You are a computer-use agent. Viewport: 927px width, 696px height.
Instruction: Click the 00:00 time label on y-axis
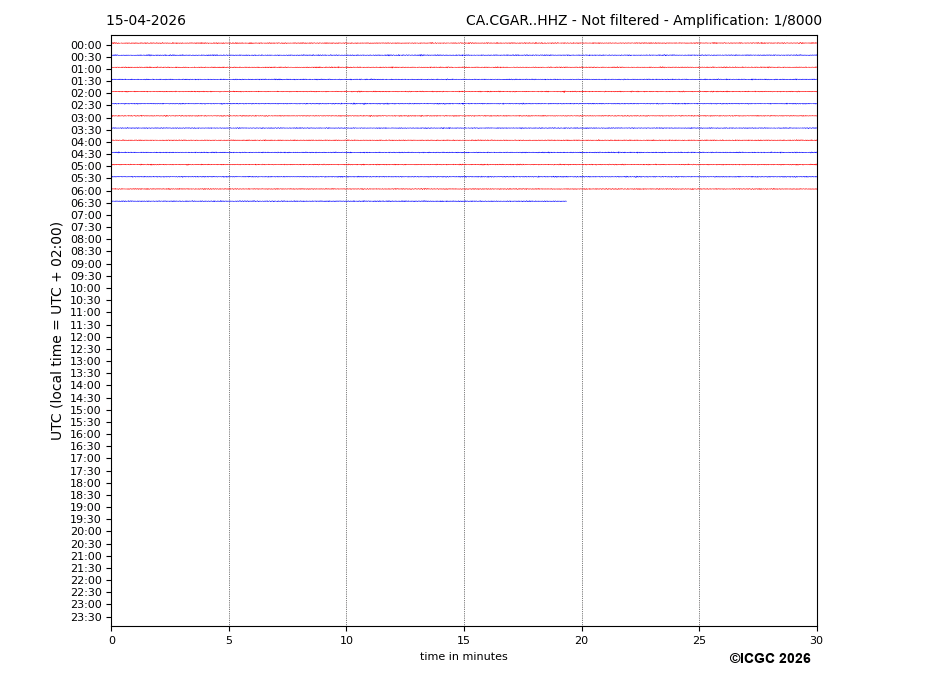pyautogui.click(x=86, y=45)
